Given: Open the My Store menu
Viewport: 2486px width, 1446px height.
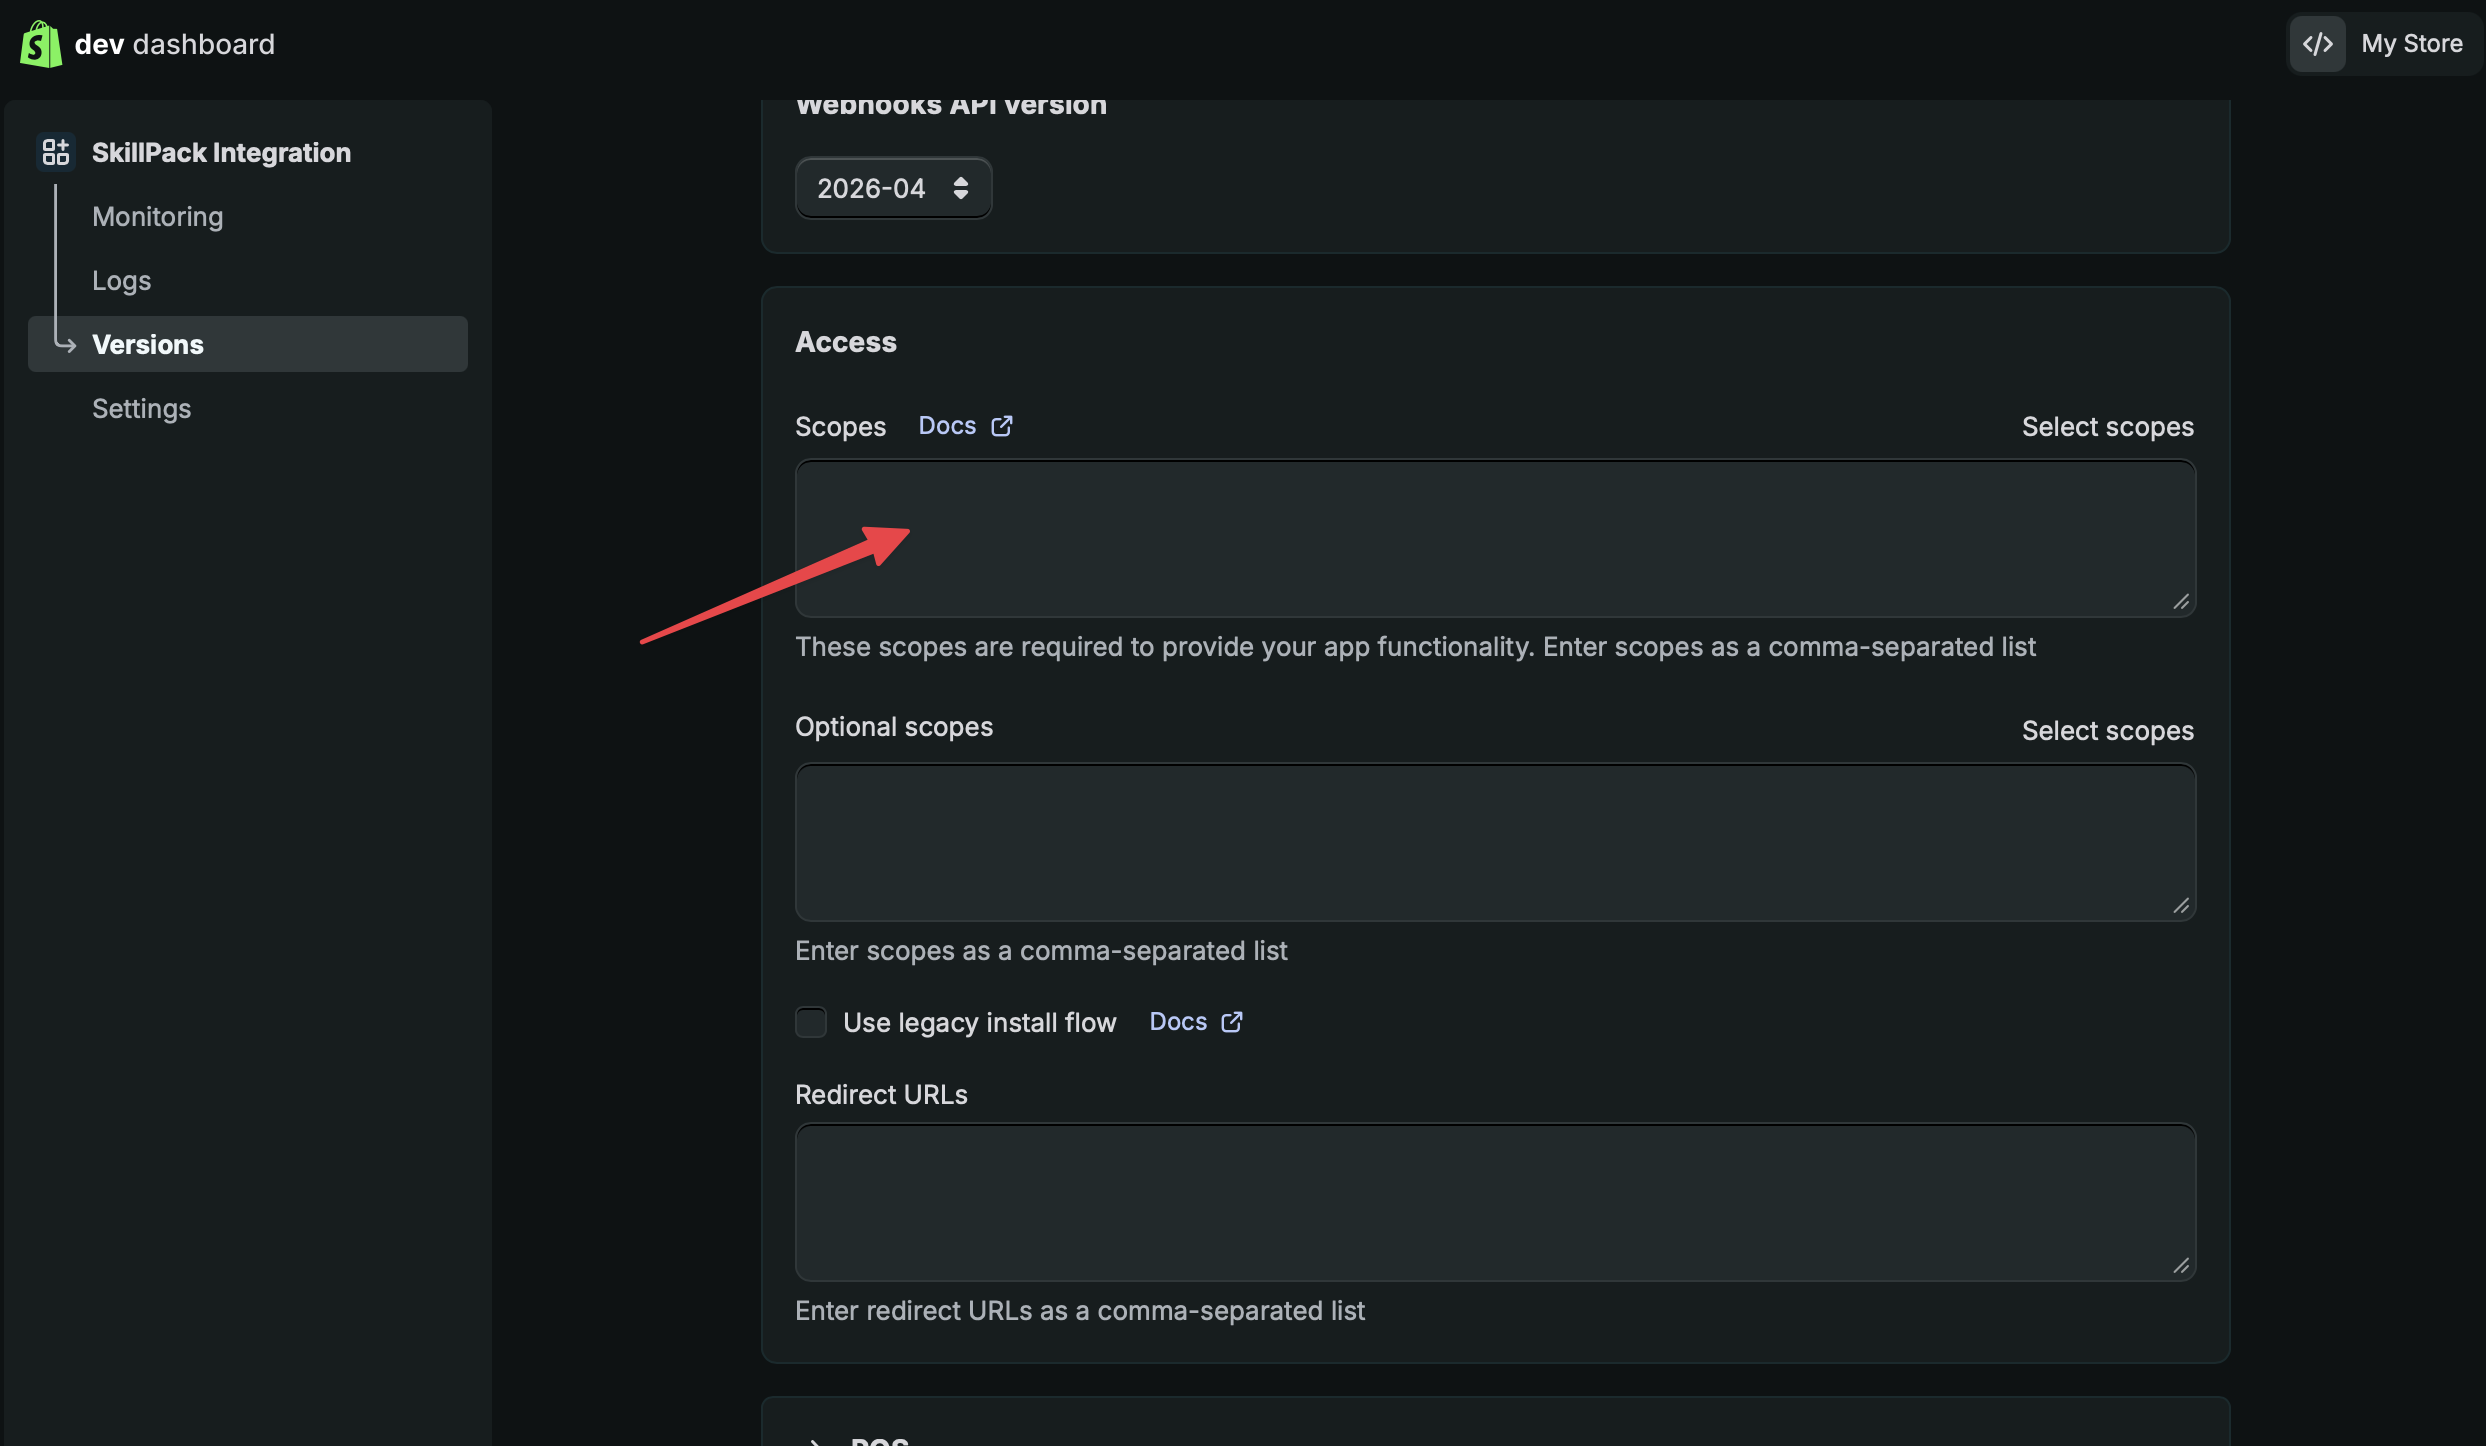Looking at the screenshot, I should (x=2411, y=44).
